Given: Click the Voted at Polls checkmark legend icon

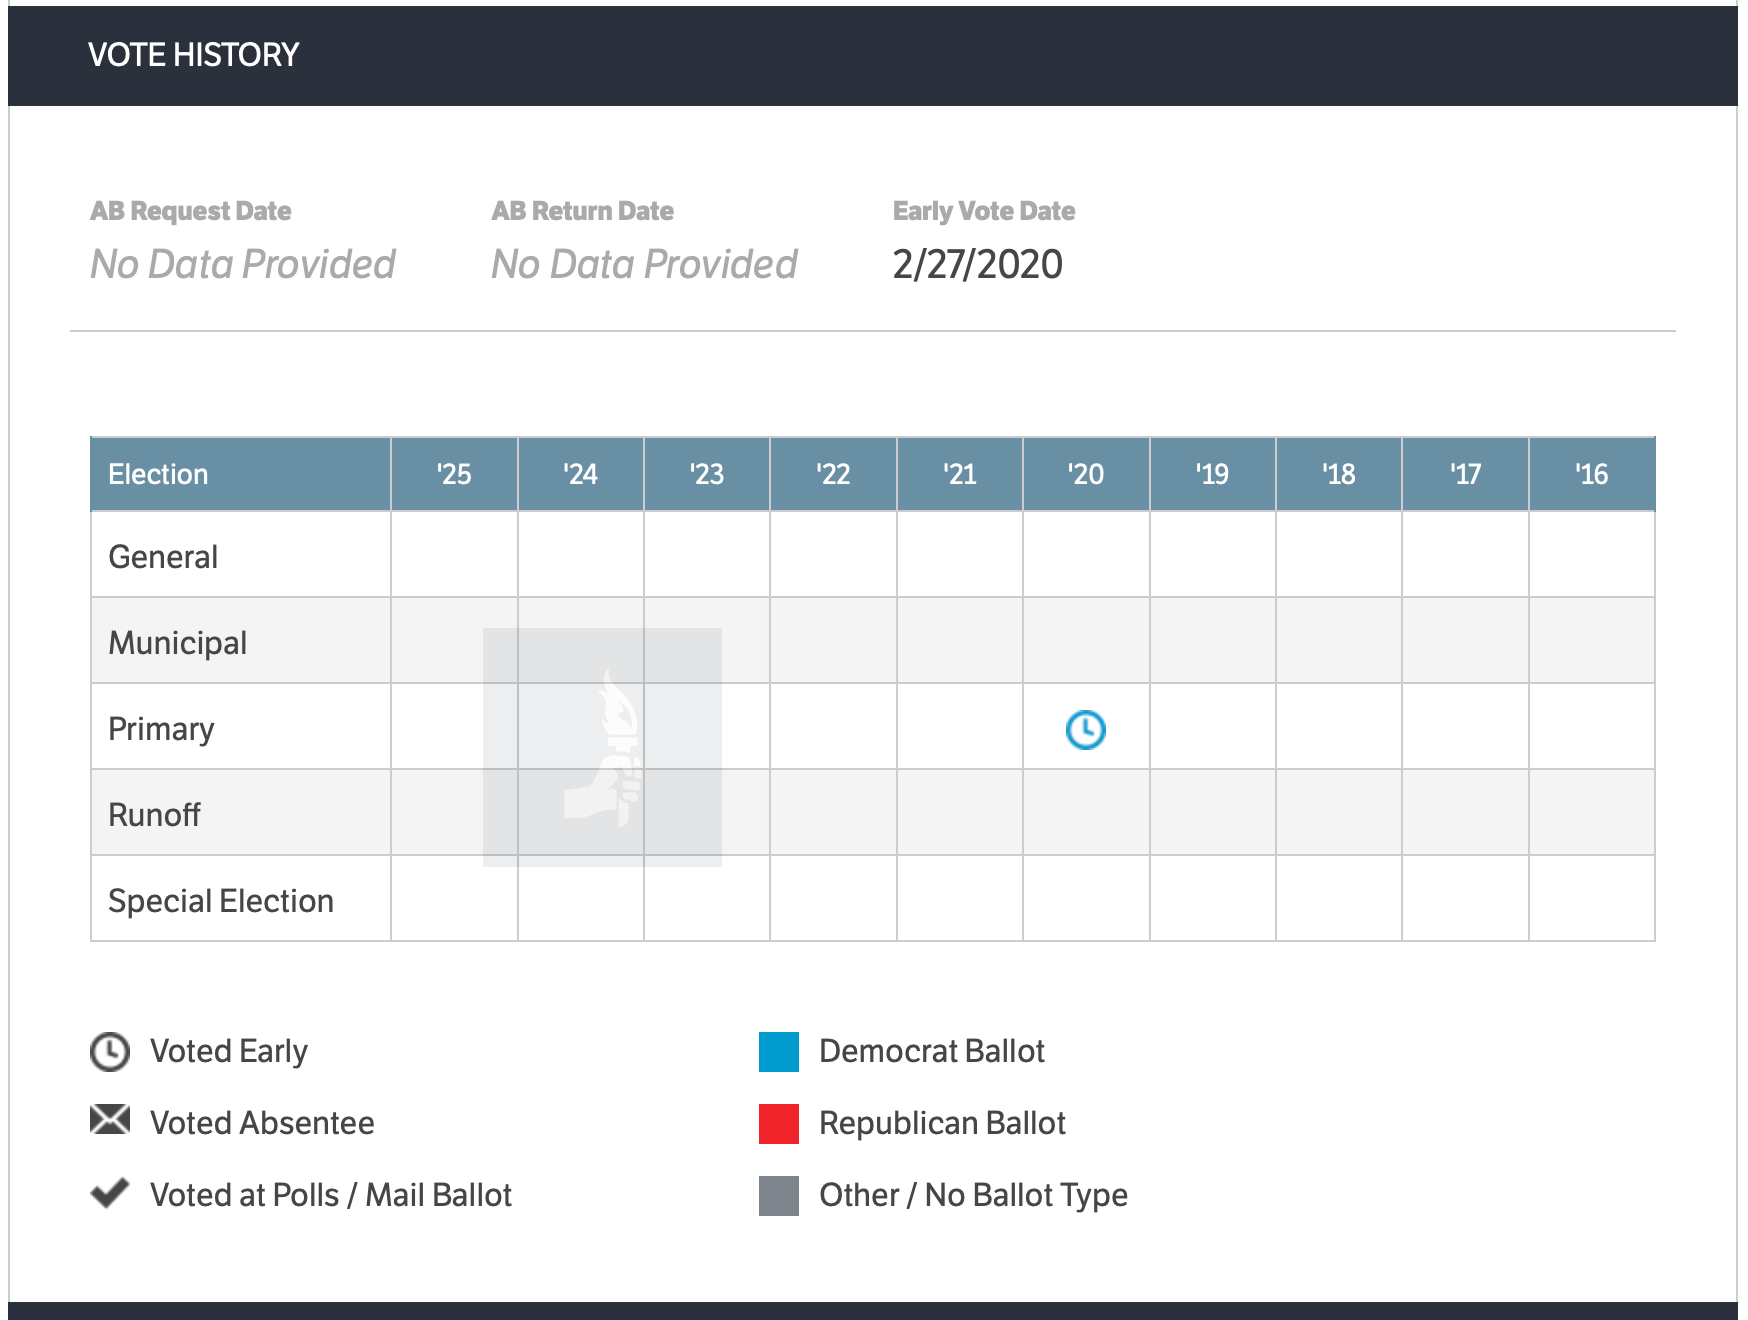Looking at the screenshot, I should (x=110, y=1192).
